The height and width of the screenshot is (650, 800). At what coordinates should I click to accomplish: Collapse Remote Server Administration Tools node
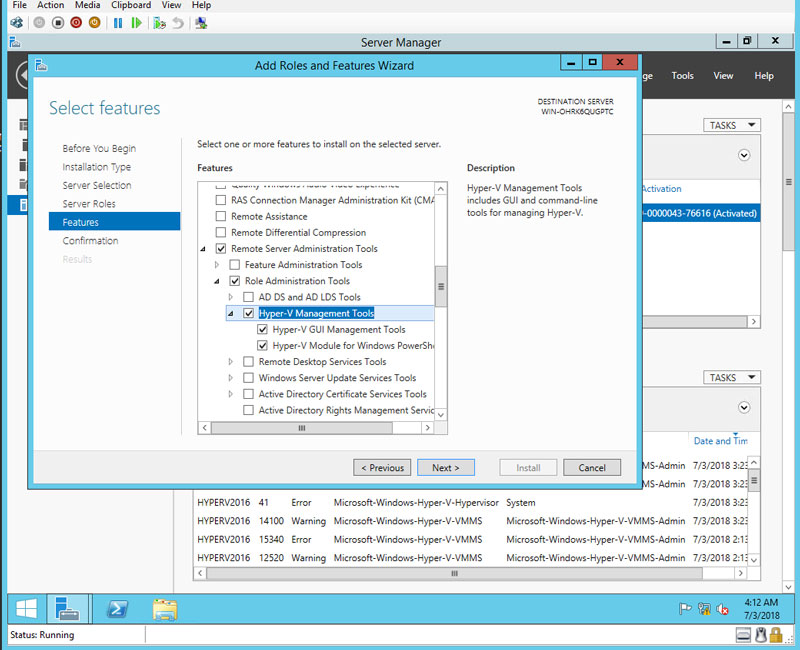[x=203, y=249]
